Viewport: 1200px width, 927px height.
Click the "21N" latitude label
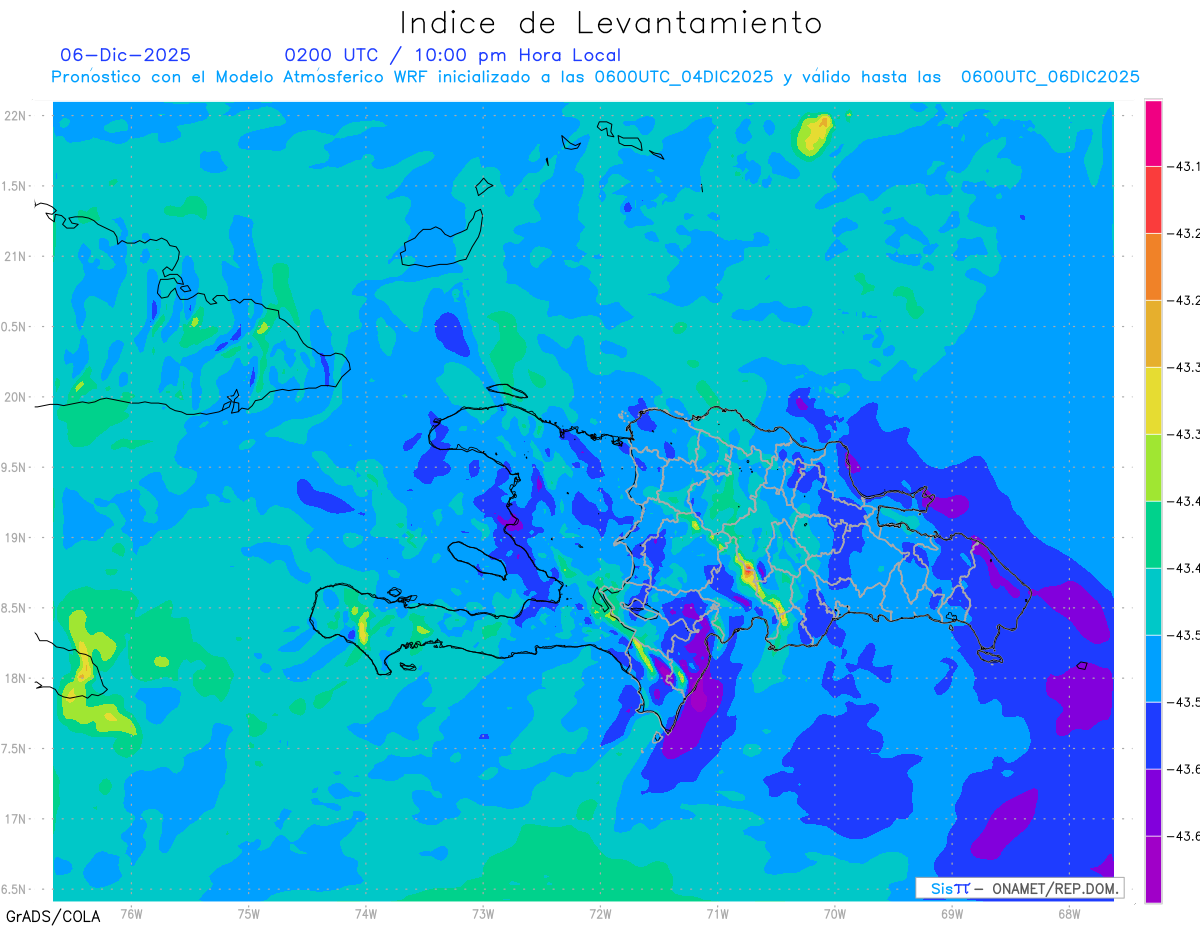point(16,257)
